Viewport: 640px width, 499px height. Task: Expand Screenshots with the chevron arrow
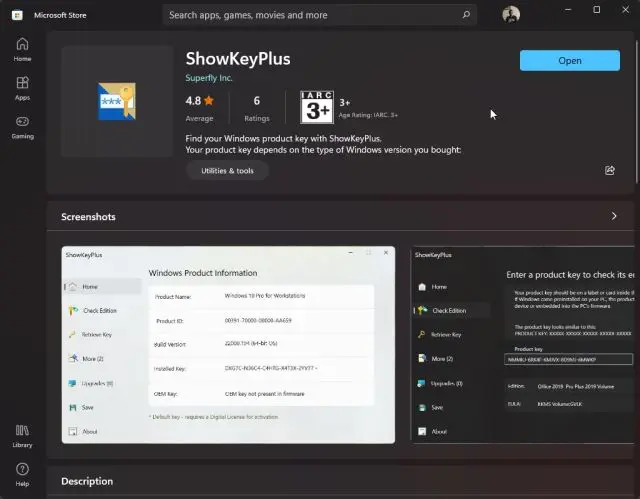[613, 216]
